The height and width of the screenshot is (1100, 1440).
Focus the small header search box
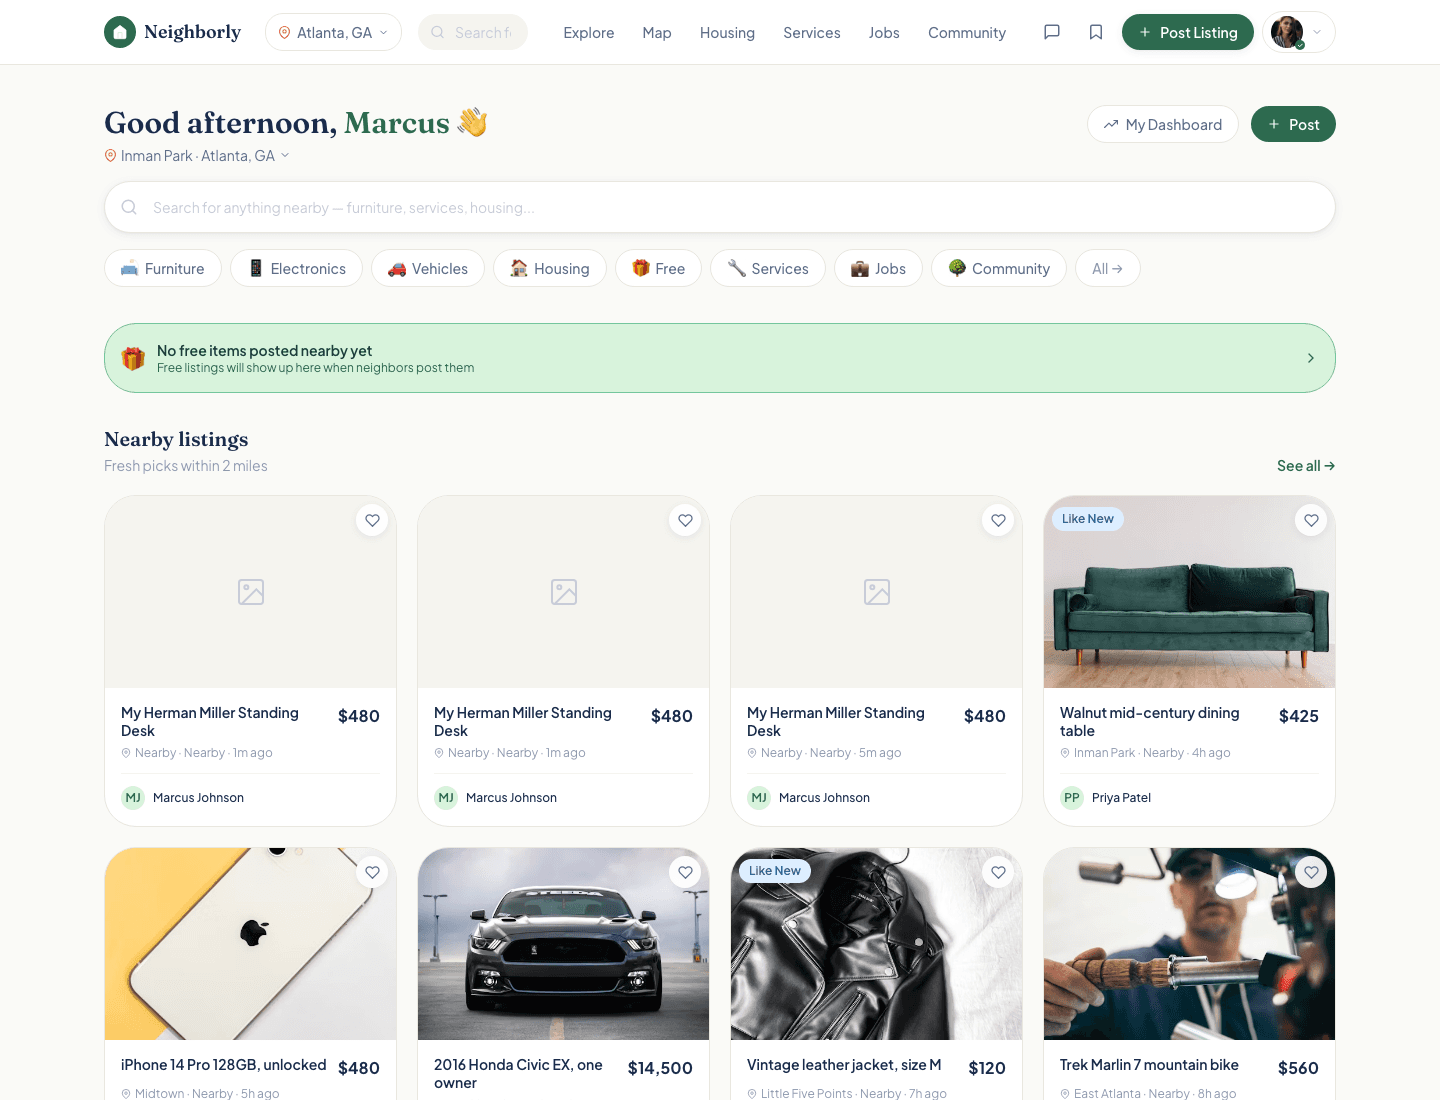(x=473, y=32)
